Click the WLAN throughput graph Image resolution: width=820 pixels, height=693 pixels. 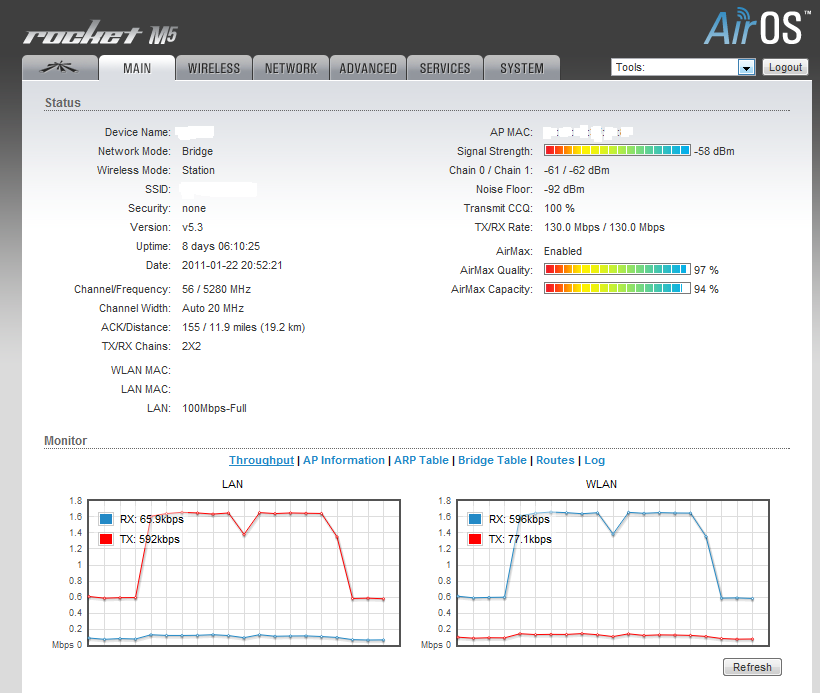tap(613, 573)
